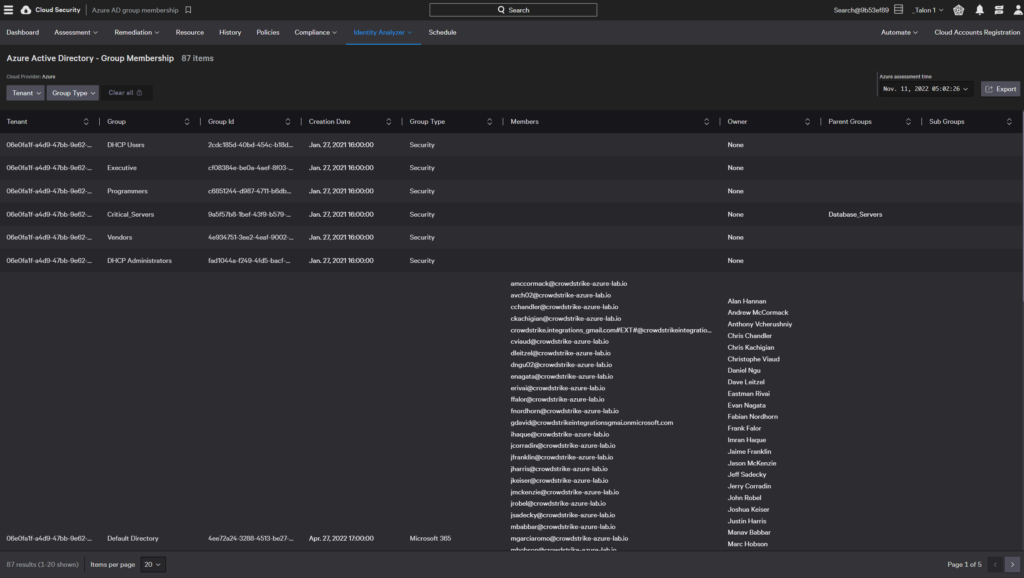Click the Cloud Security cloud logo icon

[x=25, y=10]
